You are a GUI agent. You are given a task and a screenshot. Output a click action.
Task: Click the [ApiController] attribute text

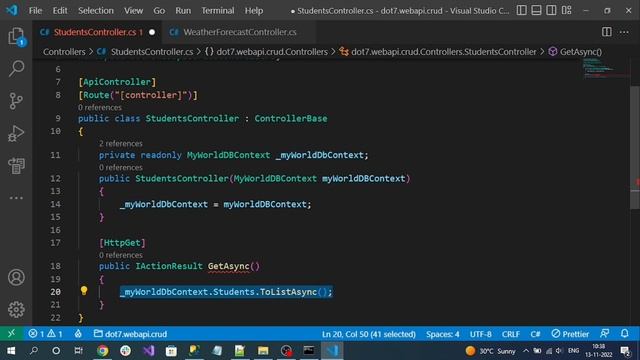117,82
